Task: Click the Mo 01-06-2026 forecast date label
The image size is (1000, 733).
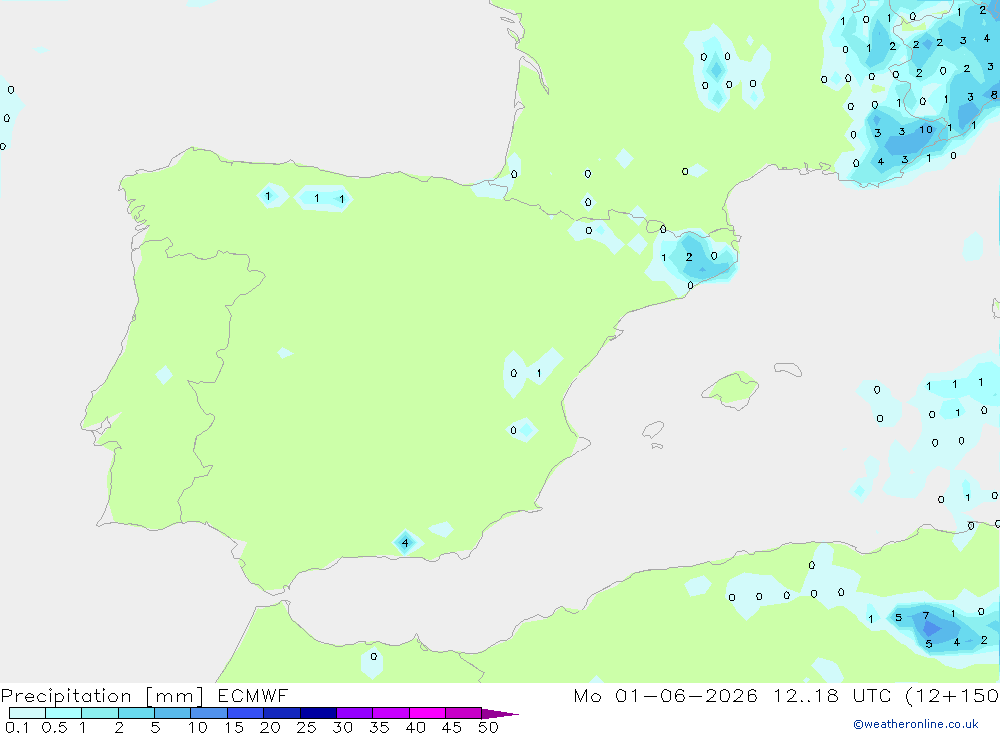Action: pyautogui.click(x=665, y=696)
